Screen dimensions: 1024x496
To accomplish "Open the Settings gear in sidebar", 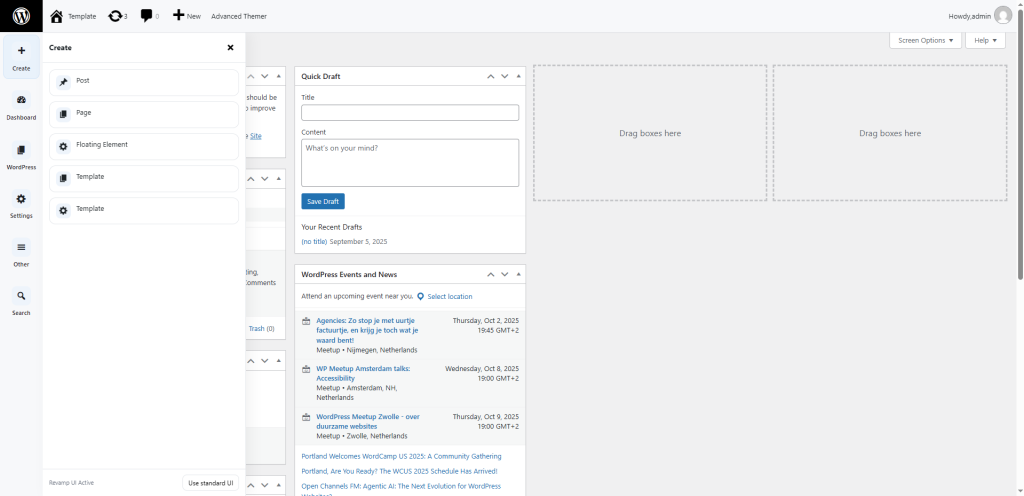I will click(21, 199).
